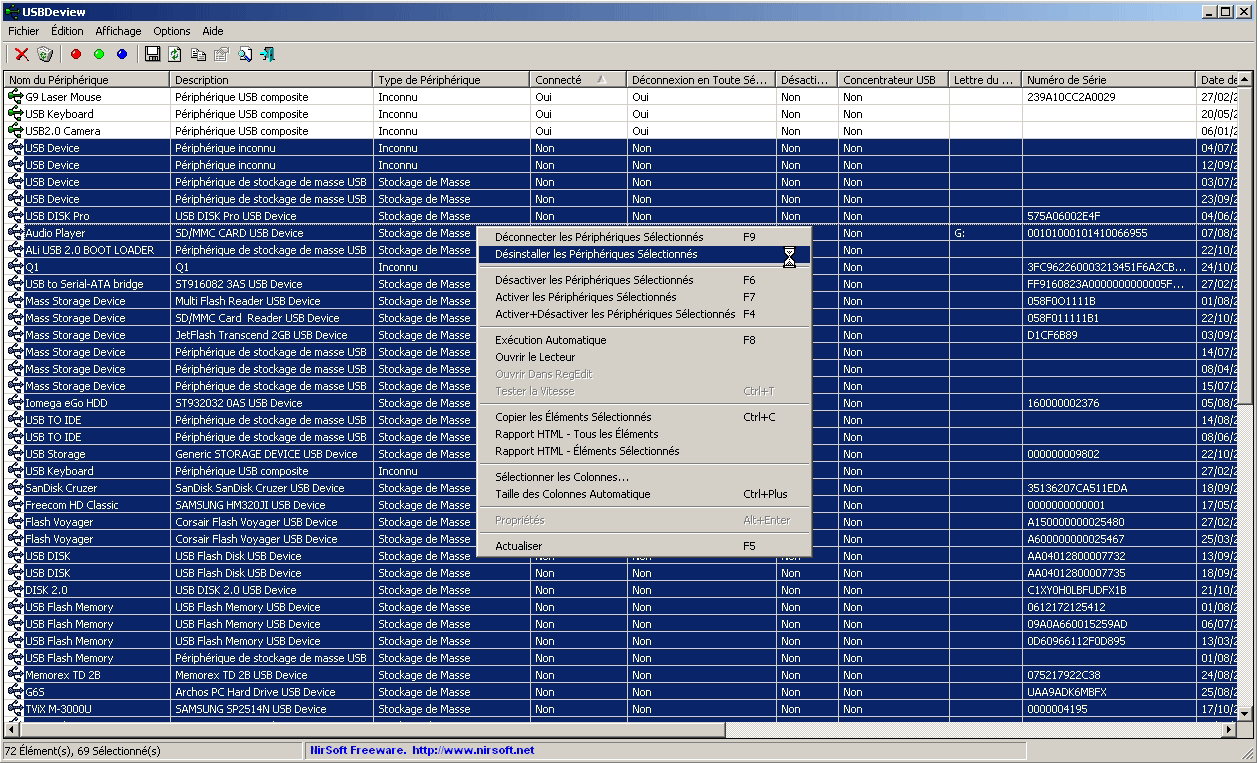The height and width of the screenshot is (763, 1257).
Task: Choose Taille des Colonnes Automatique
Action: 644,495
